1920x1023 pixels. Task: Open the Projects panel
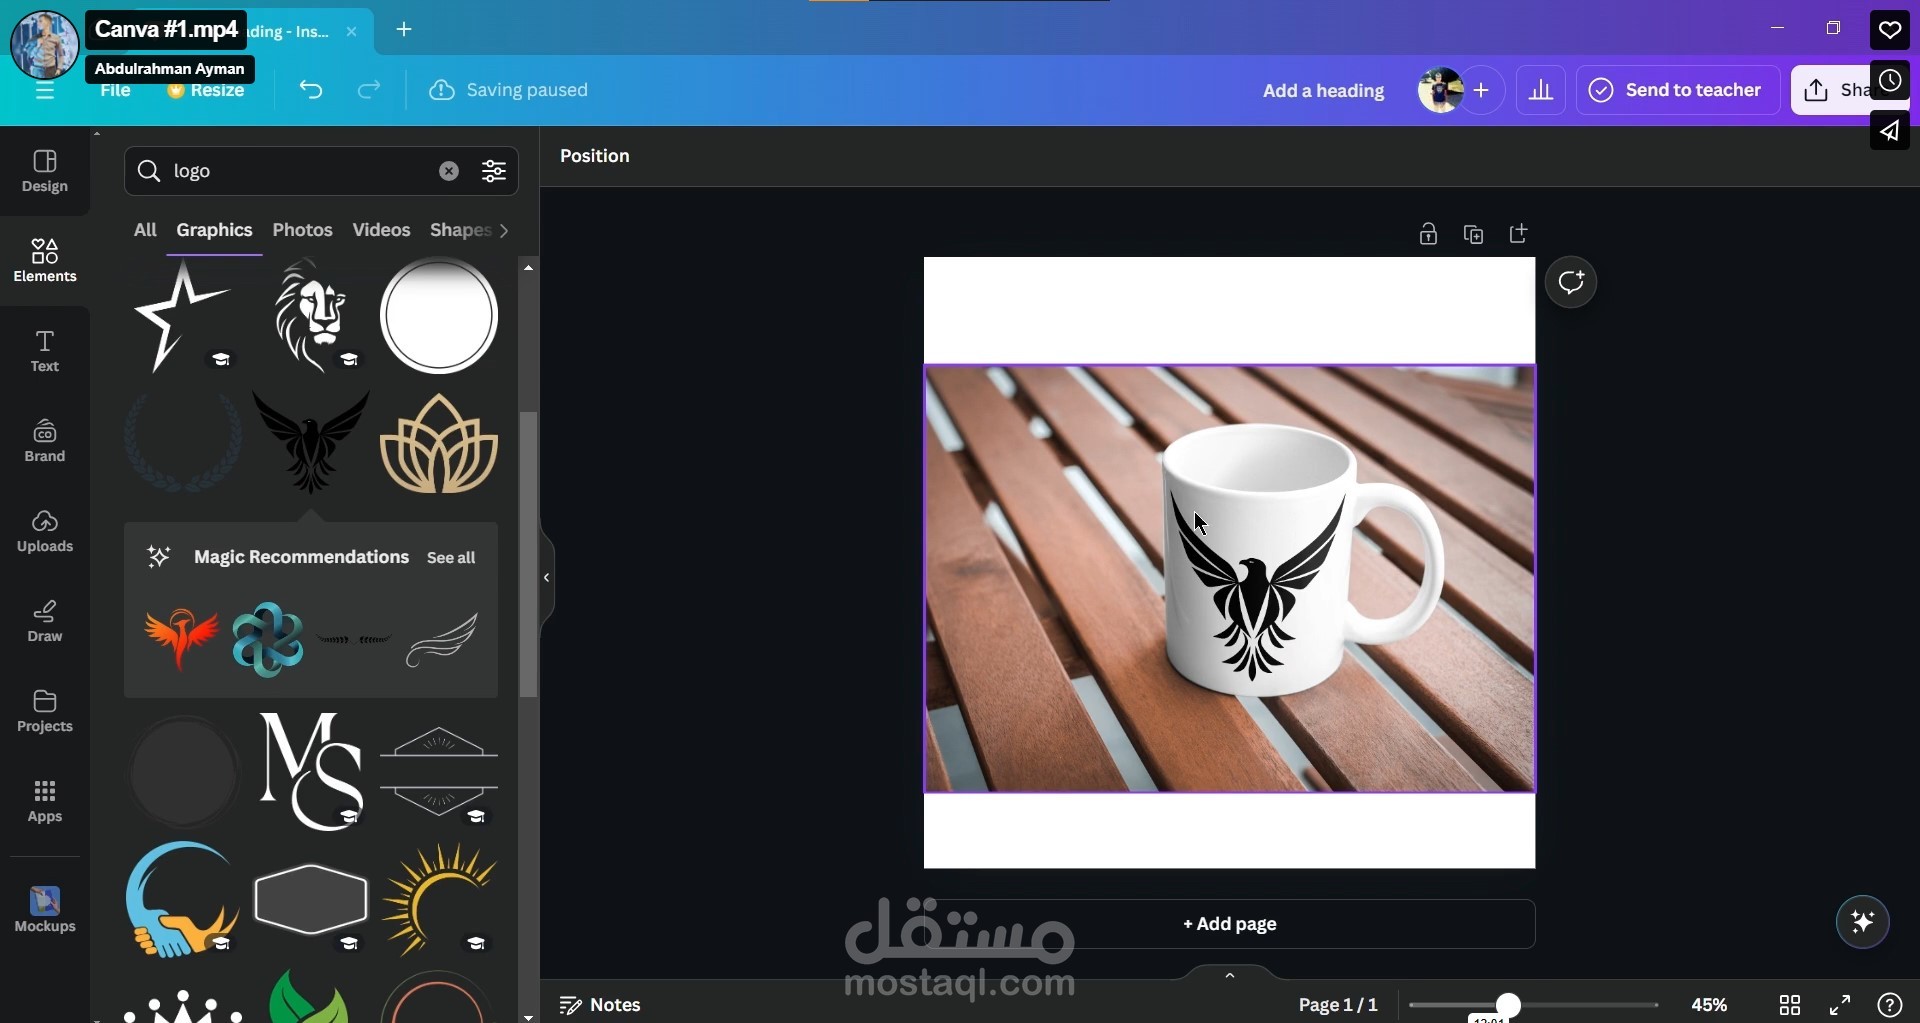(x=45, y=711)
